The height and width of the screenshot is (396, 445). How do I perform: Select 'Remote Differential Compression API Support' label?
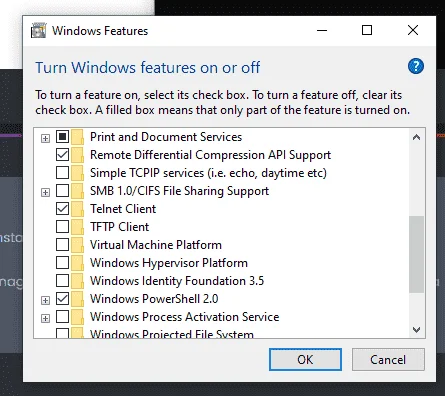tap(210, 155)
